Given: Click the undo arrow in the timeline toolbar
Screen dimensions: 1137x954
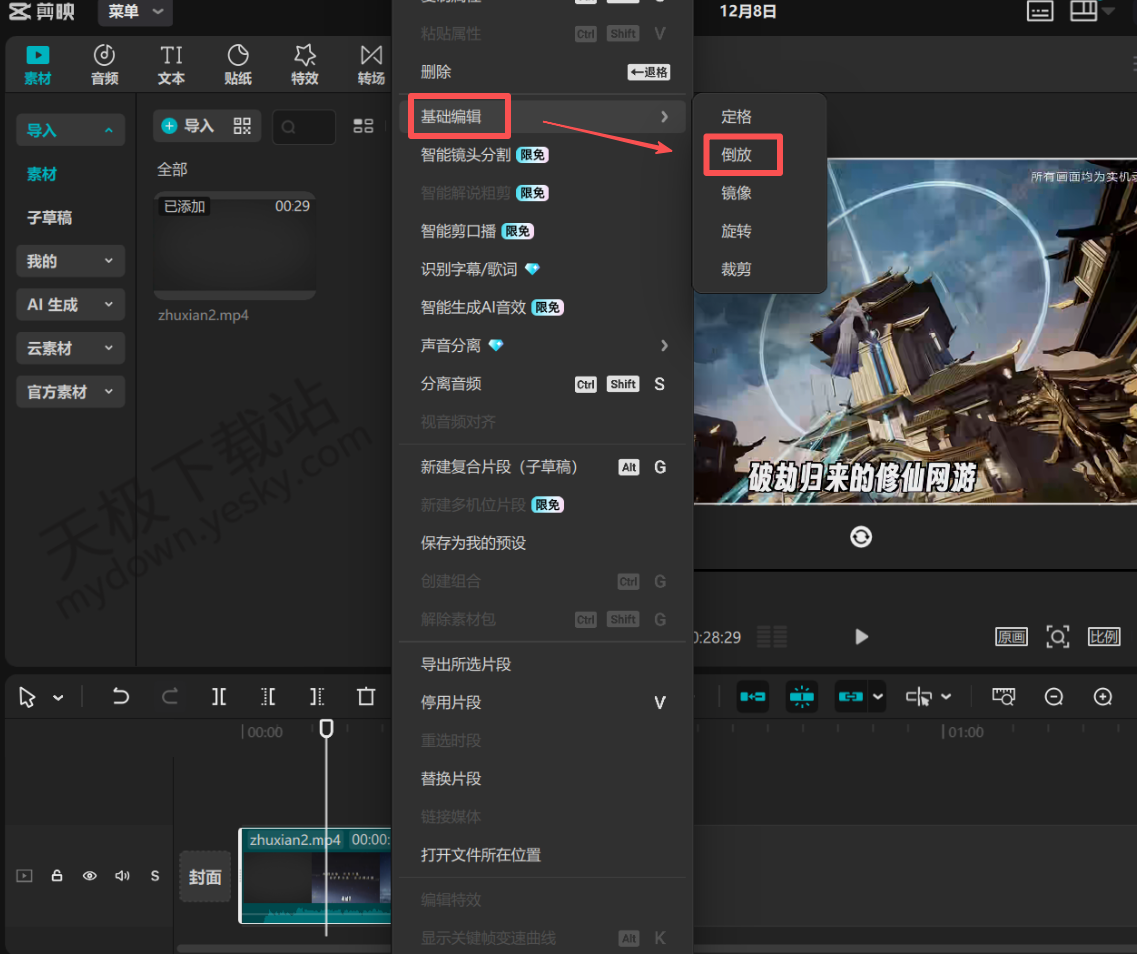Looking at the screenshot, I should click(x=120, y=696).
